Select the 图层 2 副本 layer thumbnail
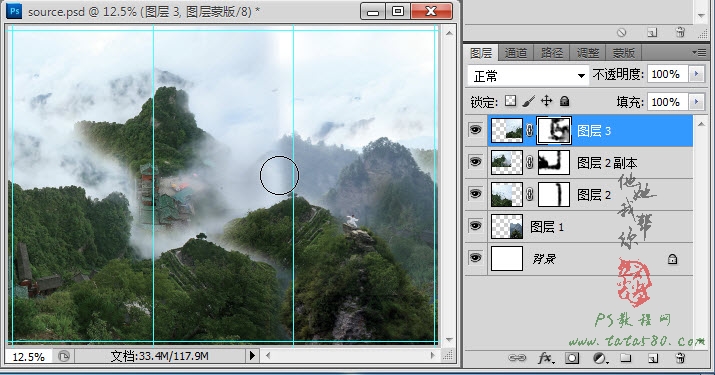Screen dimensions: 715x375 click(x=507, y=163)
